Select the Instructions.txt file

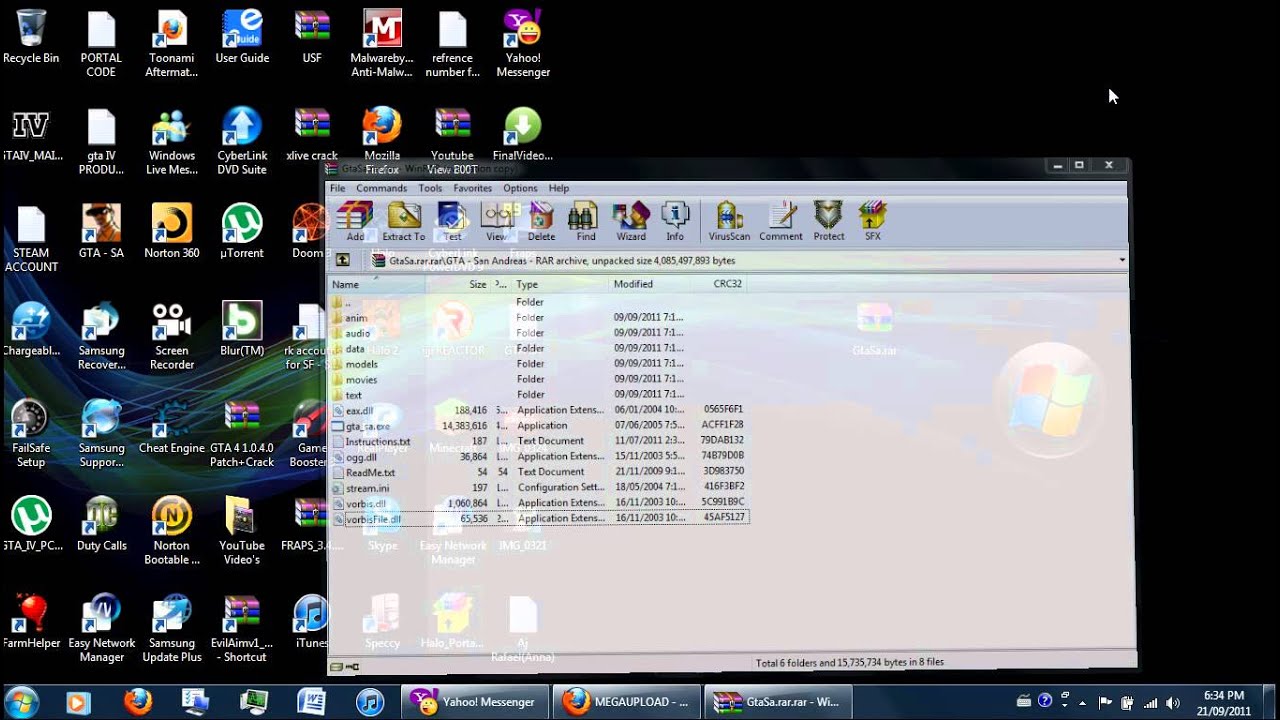pos(538,441)
